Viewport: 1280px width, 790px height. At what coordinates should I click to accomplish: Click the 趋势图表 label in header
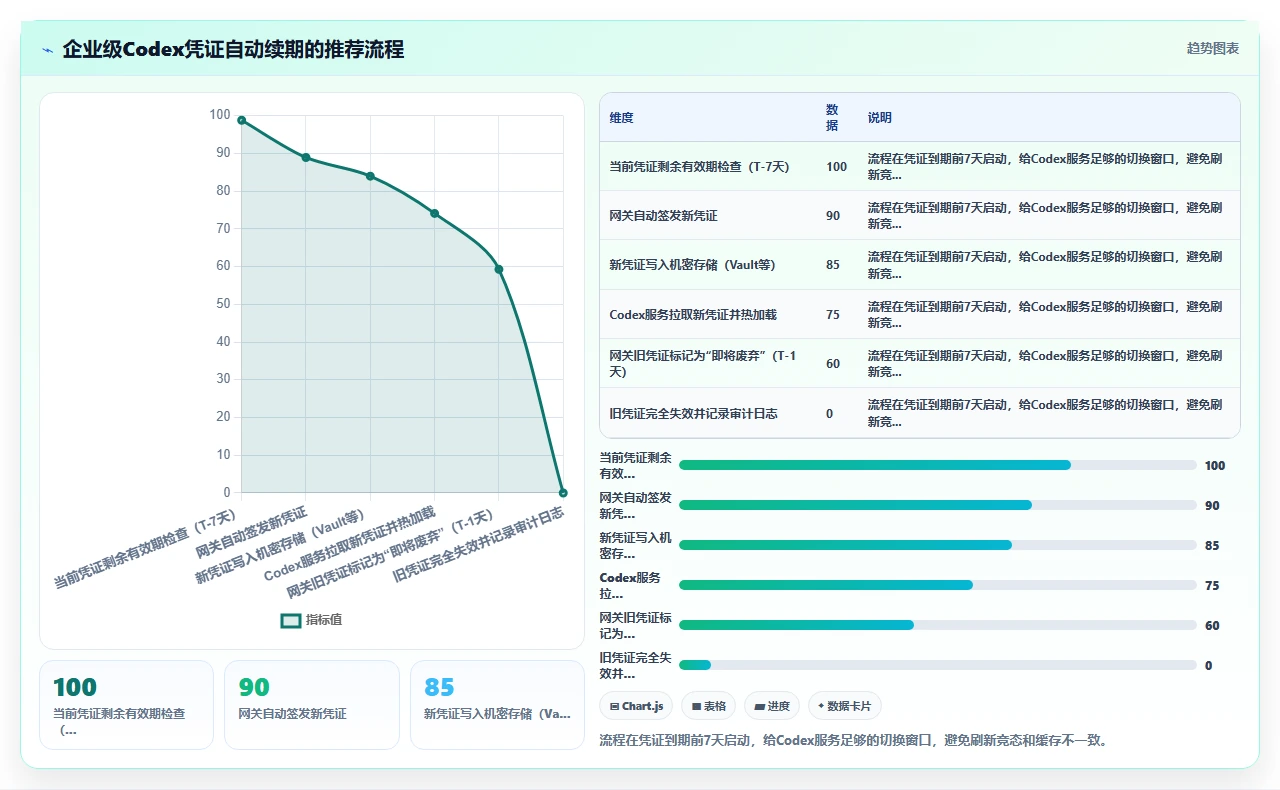coord(1213,48)
